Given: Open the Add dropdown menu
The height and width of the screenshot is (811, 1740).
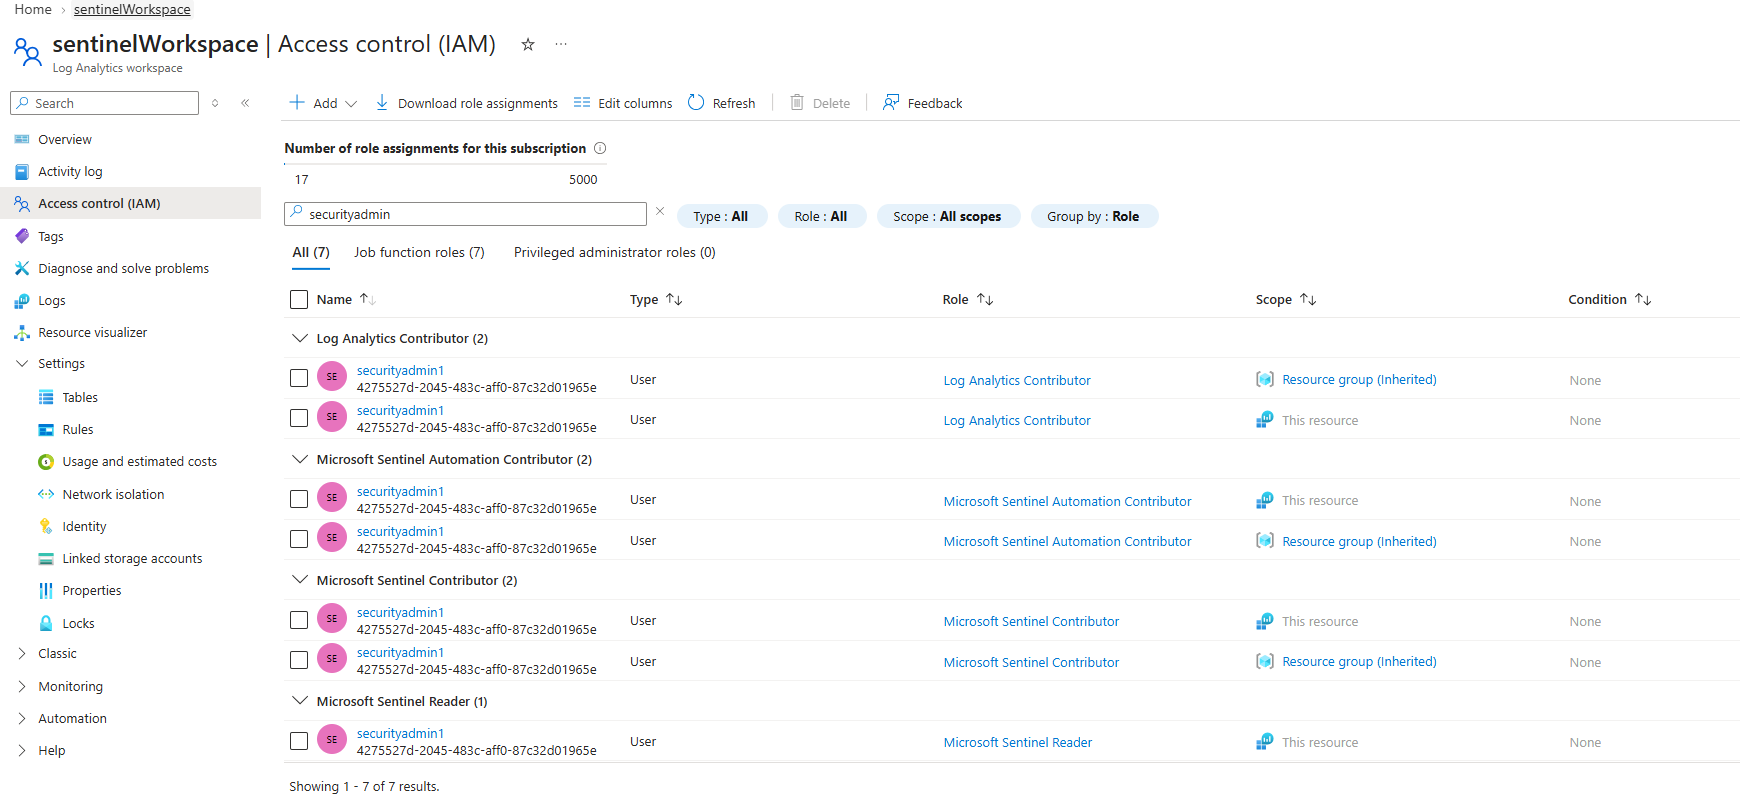Looking at the screenshot, I should click(323, 103).
